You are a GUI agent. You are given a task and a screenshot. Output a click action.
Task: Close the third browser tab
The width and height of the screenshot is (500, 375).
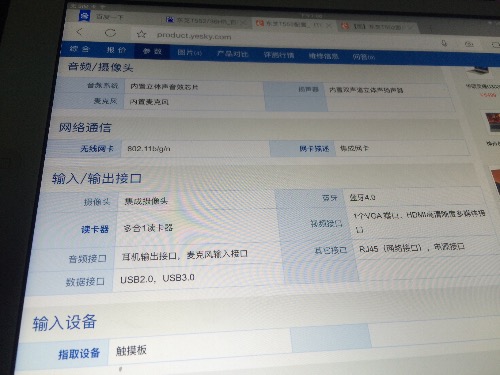pos(328,25)
